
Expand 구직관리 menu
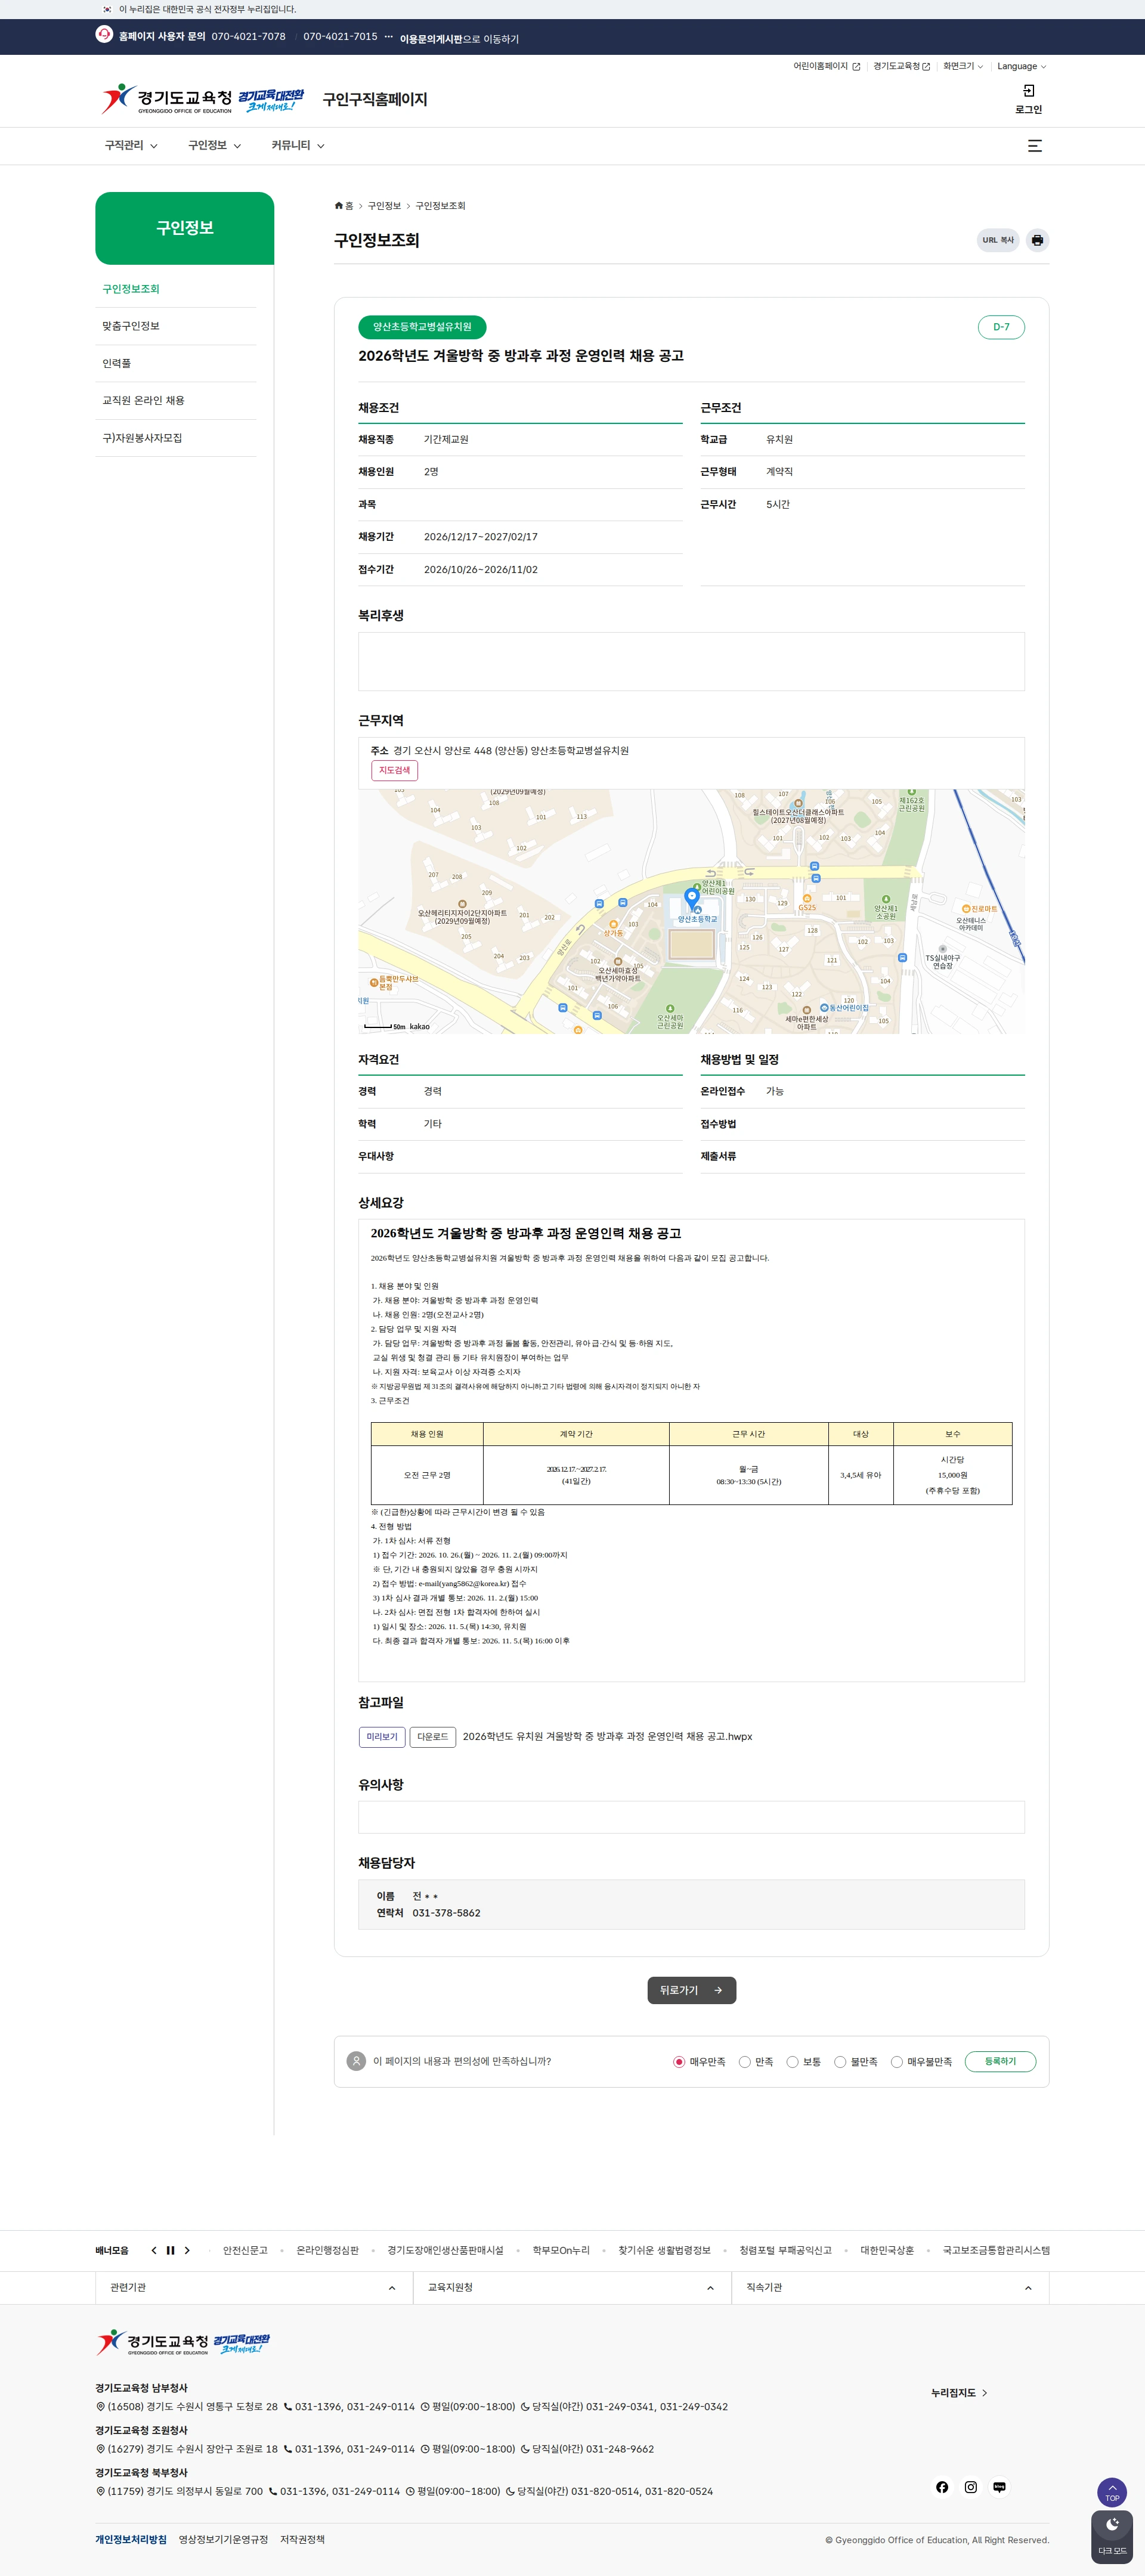pyautogui.click(x=131, y=146)
